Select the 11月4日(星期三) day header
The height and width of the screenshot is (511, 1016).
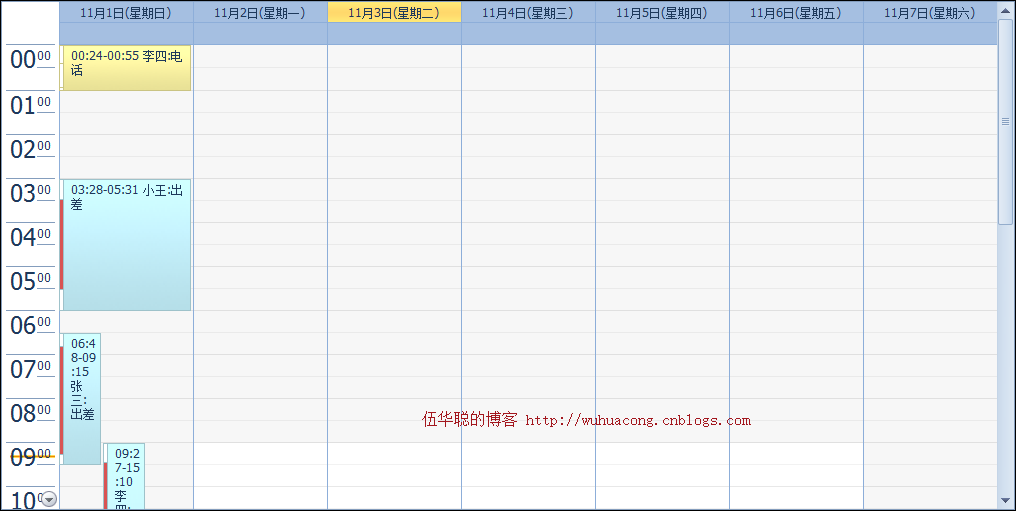pyautogui.click(x=528, y=12)
